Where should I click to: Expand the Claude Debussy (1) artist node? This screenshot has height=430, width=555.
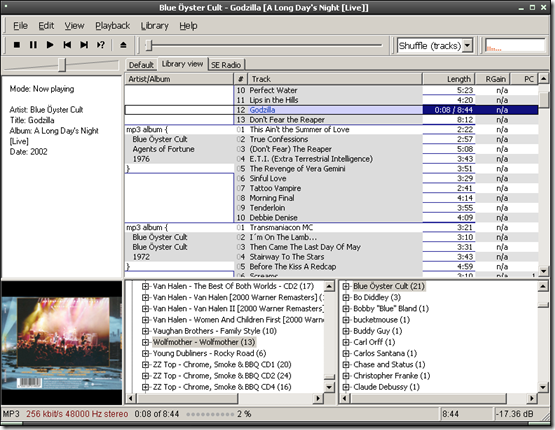point(346,387)
